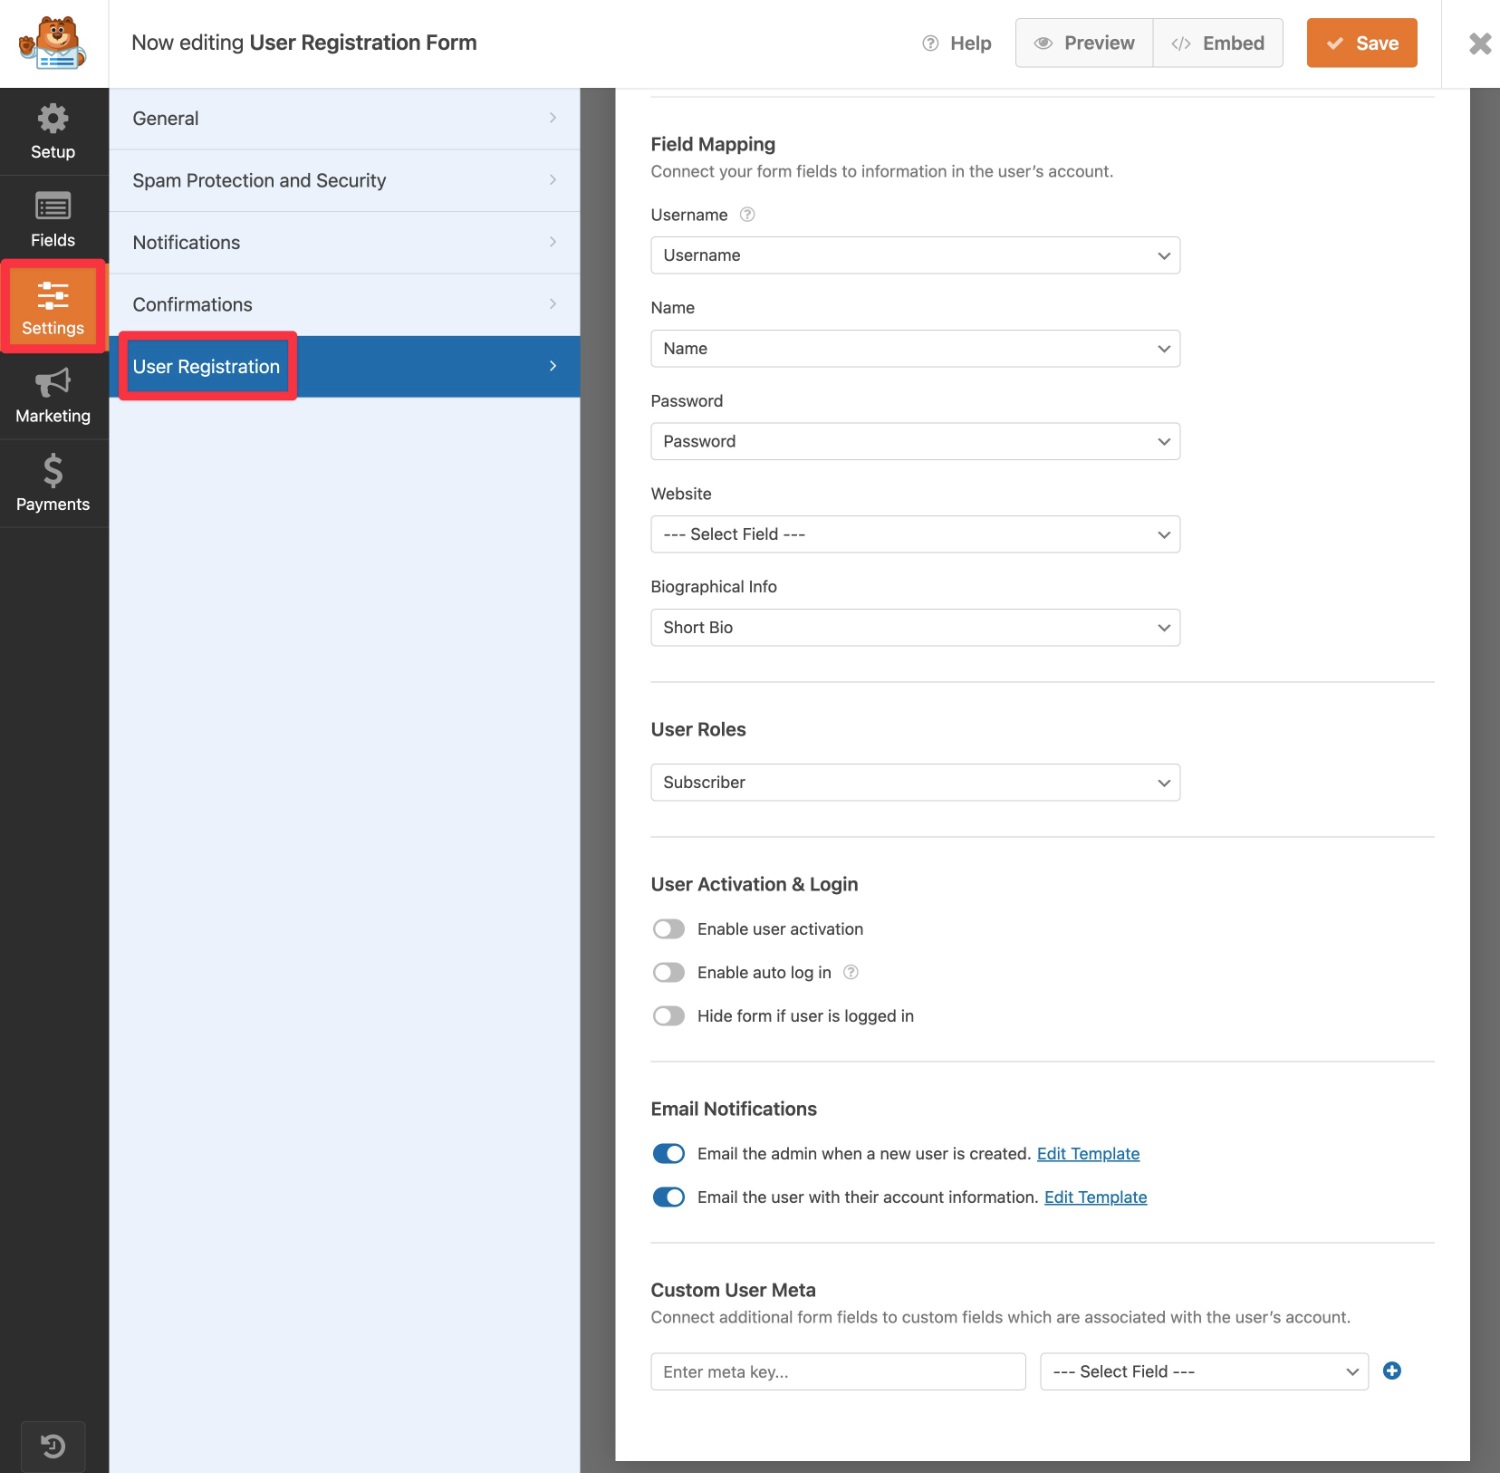Click the Field Mapping heading
Screen dimensions: 1500x1473
click(x=713, y=144)
